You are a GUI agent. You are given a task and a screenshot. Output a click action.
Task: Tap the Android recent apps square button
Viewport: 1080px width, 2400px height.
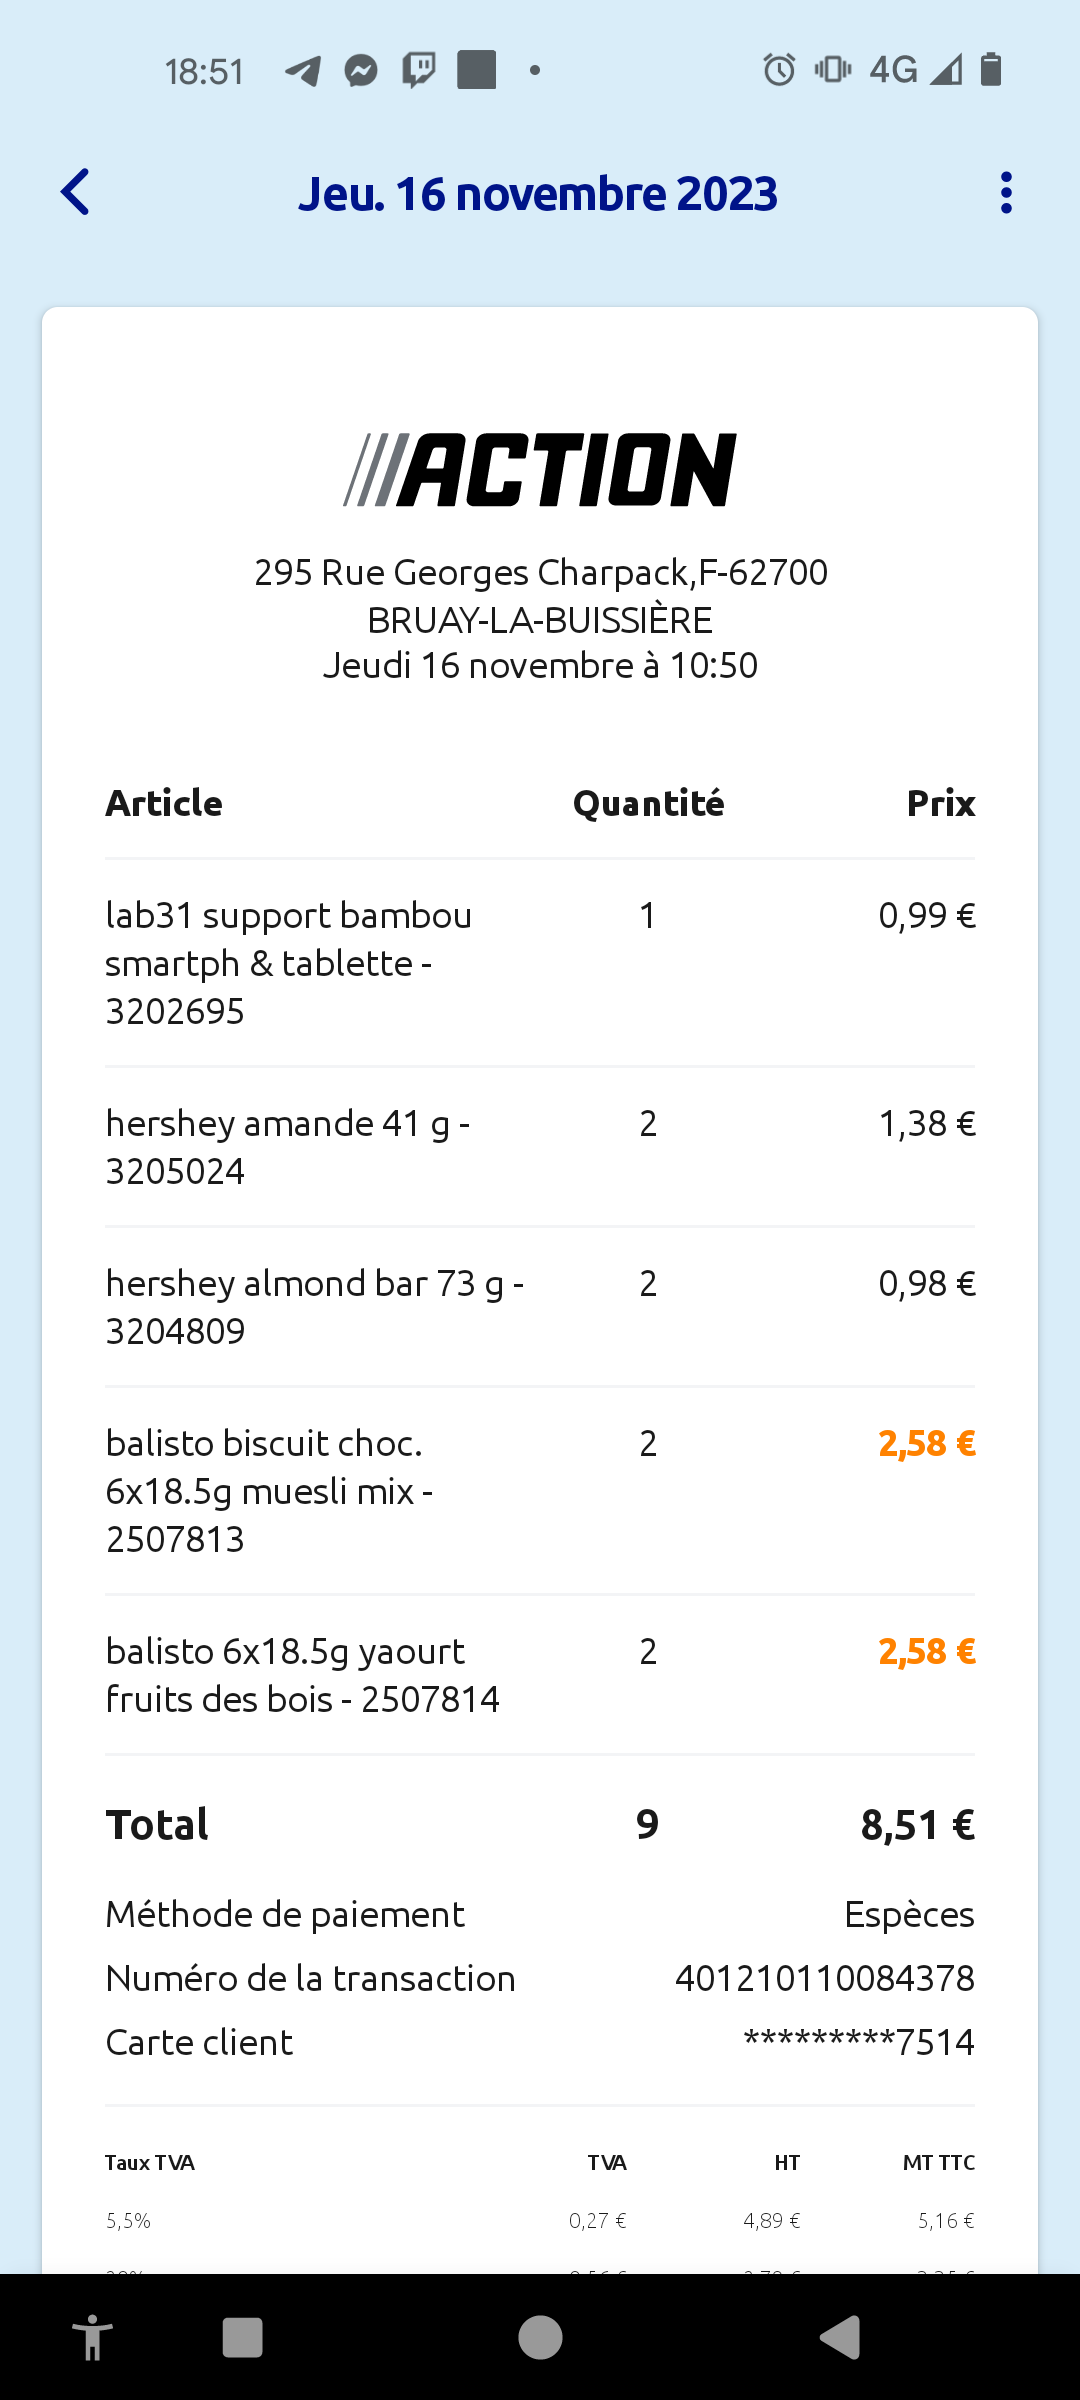point(242,2338)
